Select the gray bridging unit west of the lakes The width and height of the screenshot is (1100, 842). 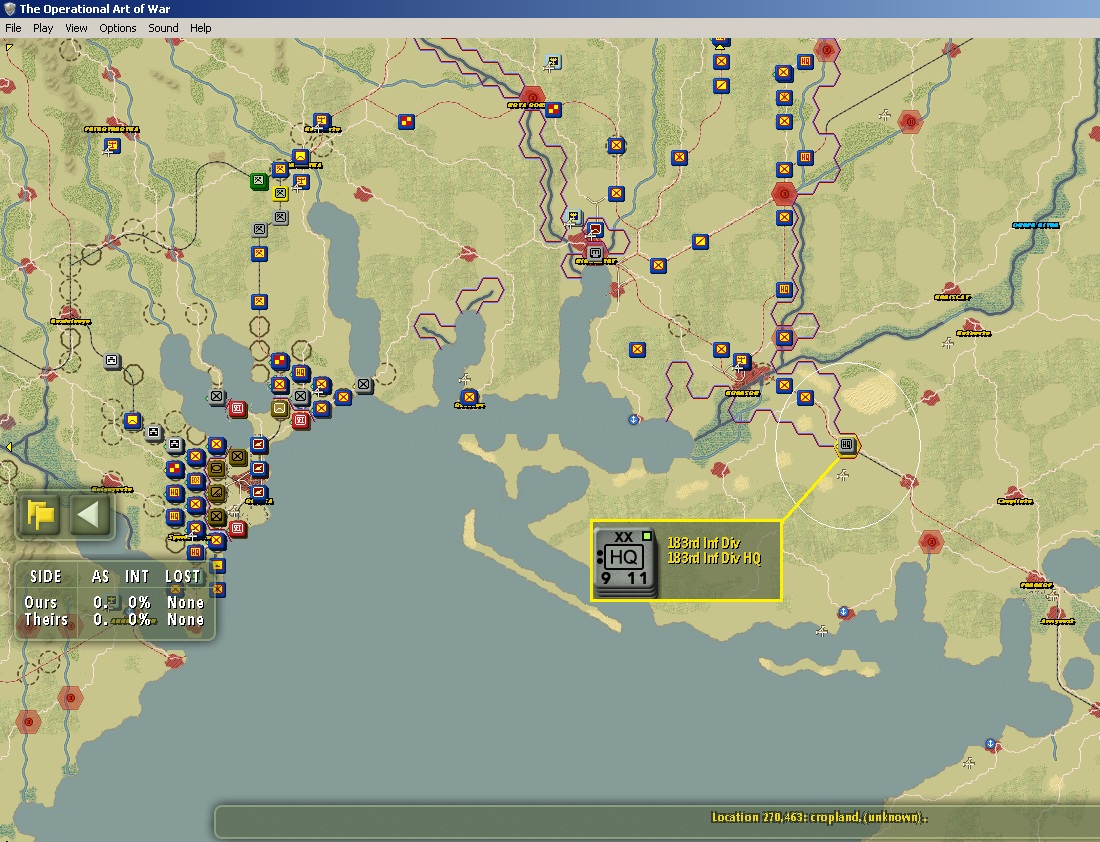[112, 361]
